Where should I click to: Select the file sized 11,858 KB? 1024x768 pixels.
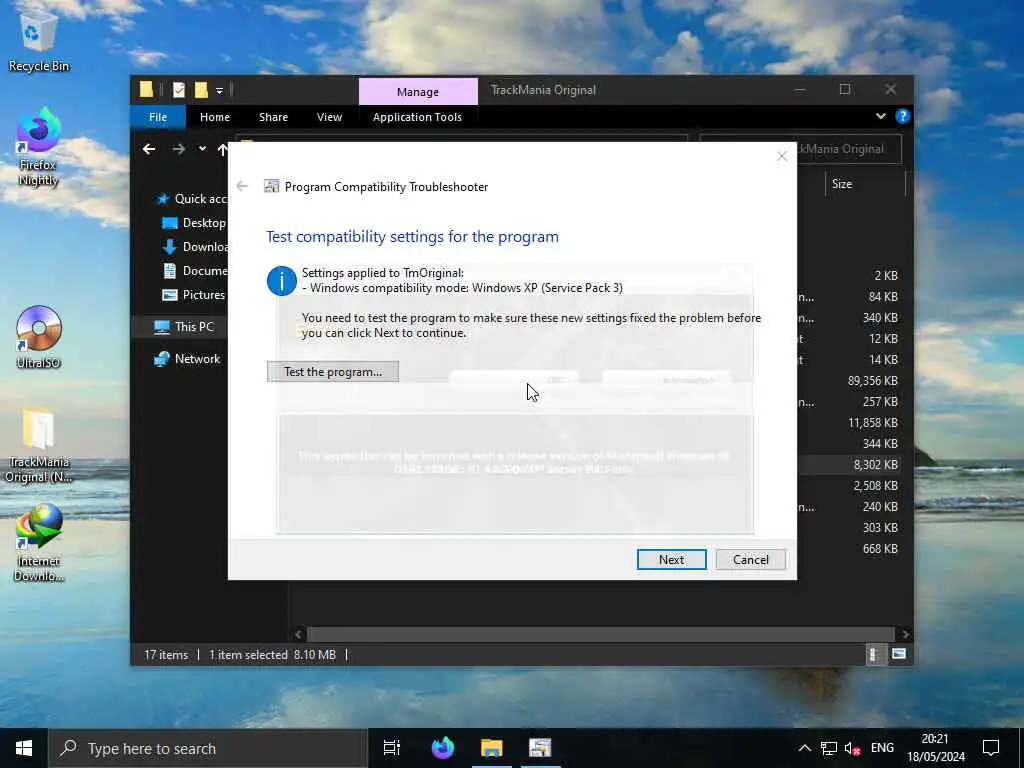click(849, 423)
